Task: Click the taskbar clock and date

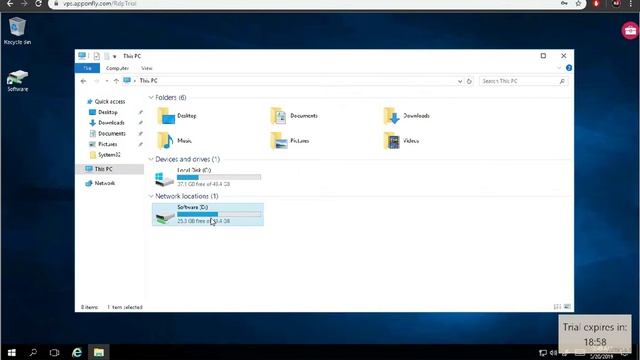Action: pos(601,354)
